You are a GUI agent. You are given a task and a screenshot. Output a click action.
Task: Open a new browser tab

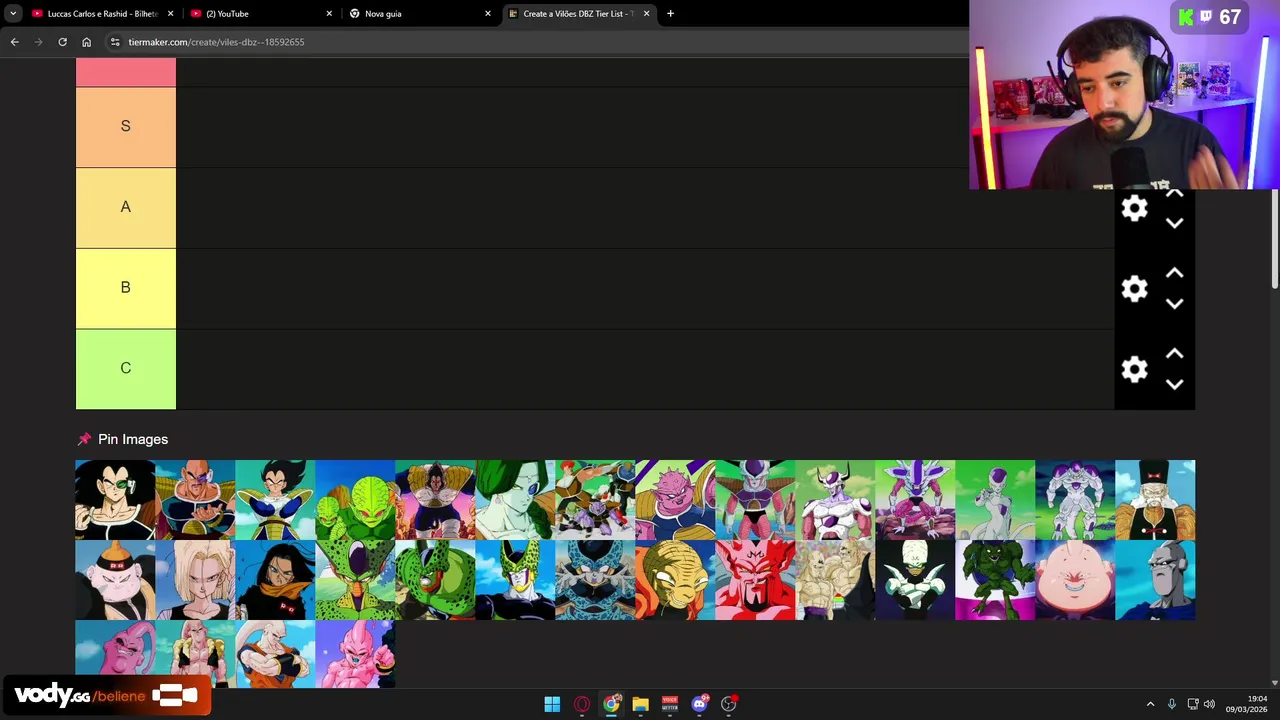pyautogui.click(x=670, y=14)
